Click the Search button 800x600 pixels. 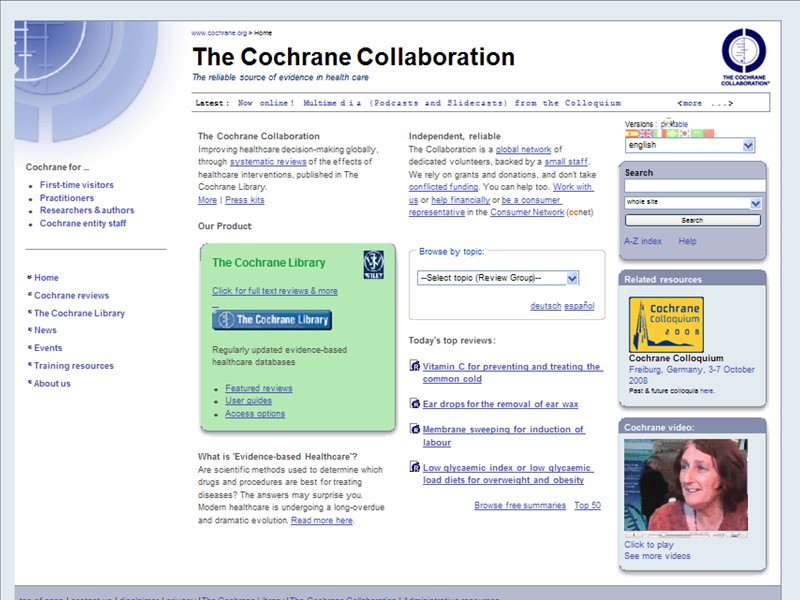pyautogui.click(x=693, y=220)
